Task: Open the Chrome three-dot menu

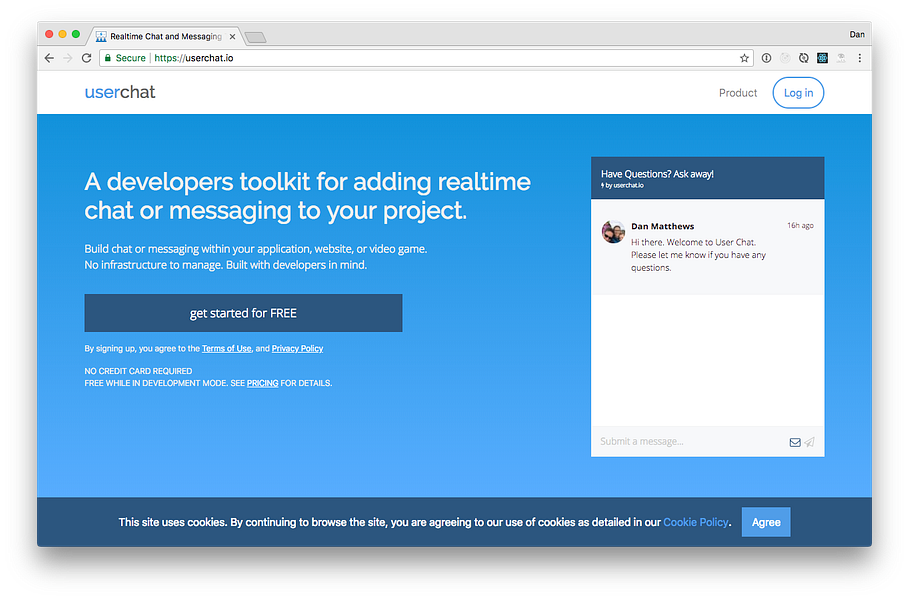Action: pos(860,58)
